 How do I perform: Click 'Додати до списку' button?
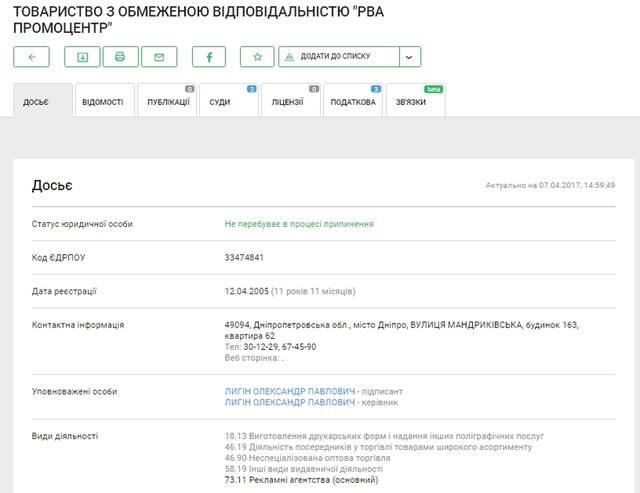[x=338, y=57]
